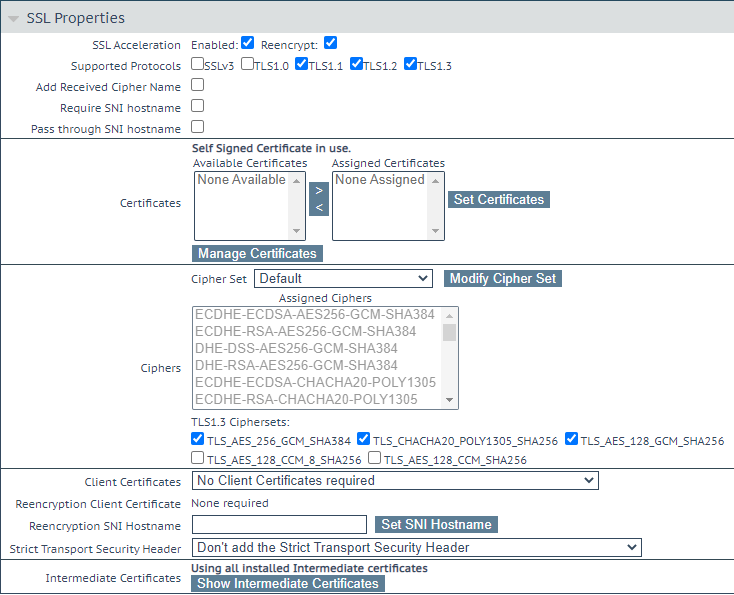Enable TLS_AES_128_CCM_8_SHA256 cipherset

(198, 457)
